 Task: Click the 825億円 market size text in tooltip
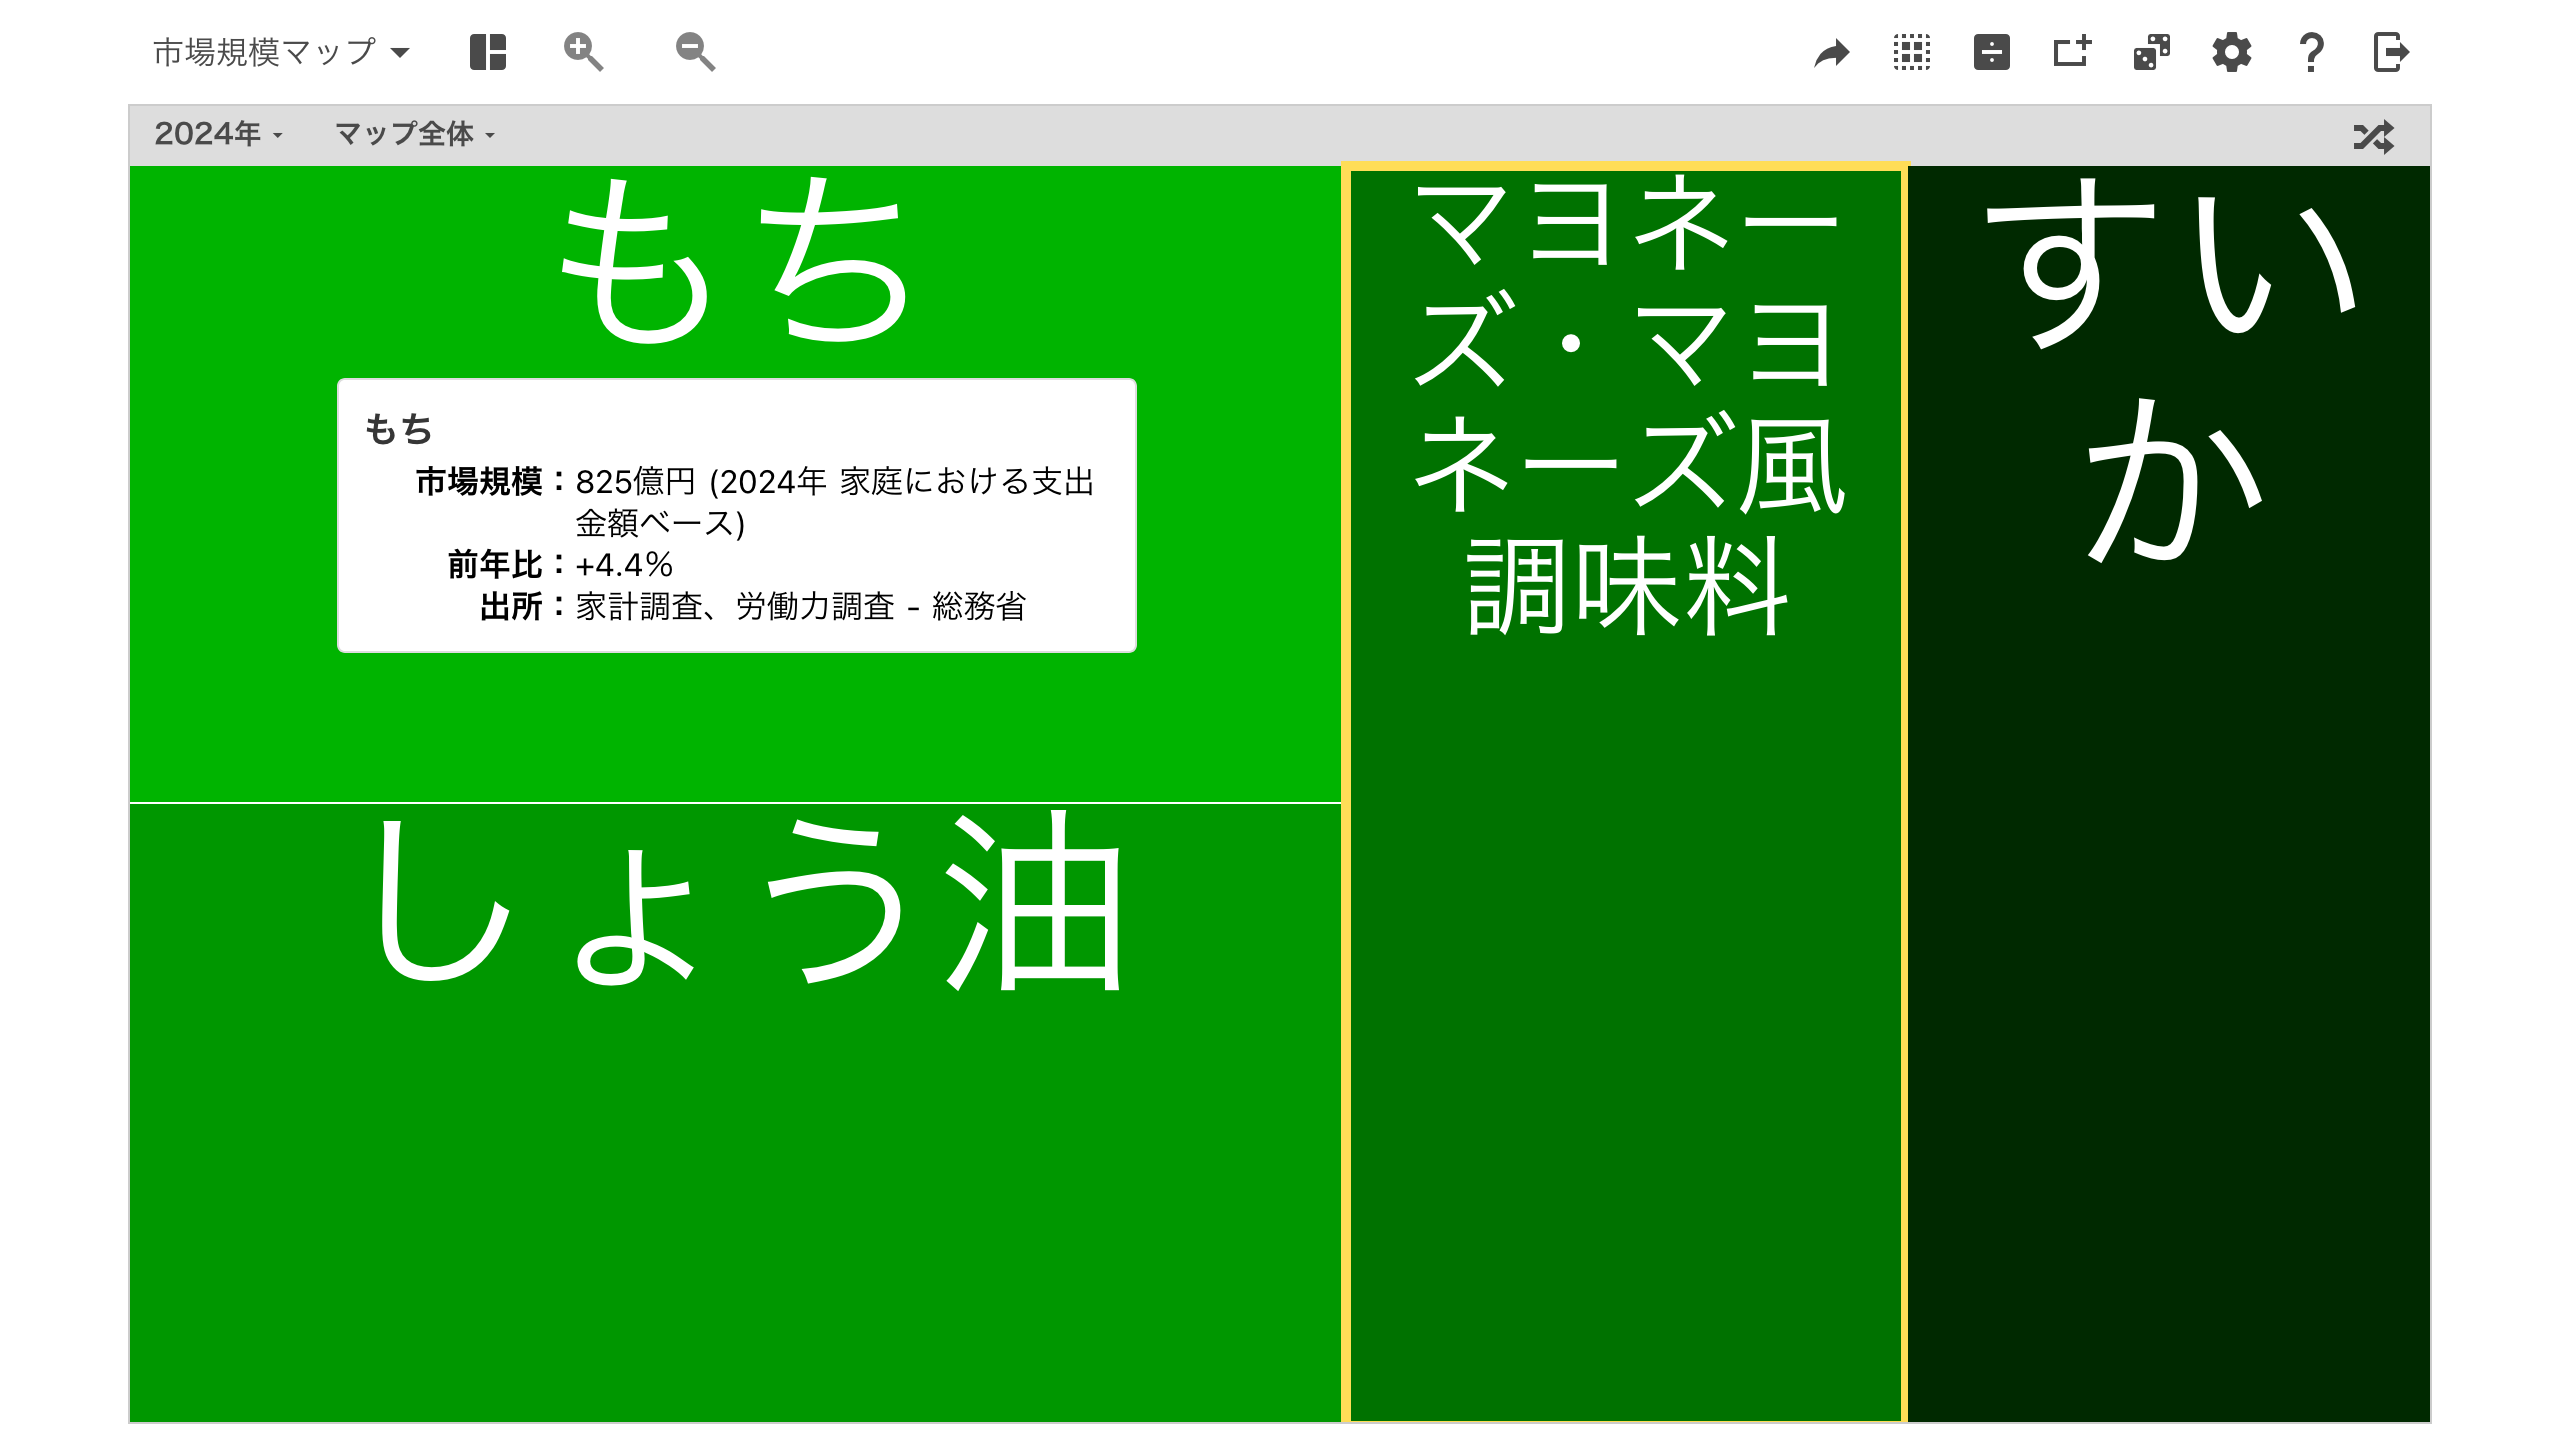click(x=835, y=502)
